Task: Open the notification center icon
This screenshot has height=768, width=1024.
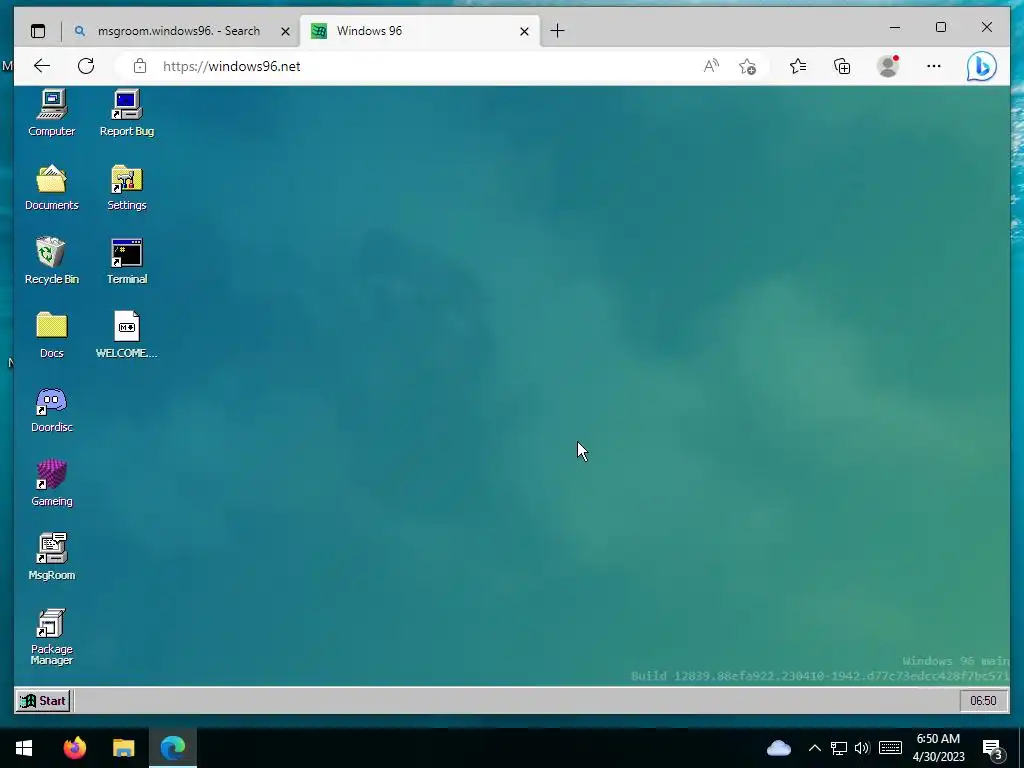Action: click(x=993, y=748)
